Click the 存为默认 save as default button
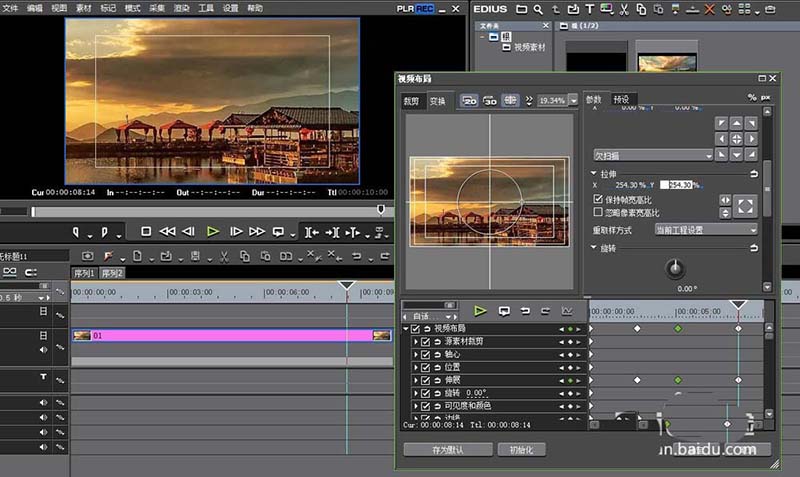 pyautogui.click(x=449, y=450)
